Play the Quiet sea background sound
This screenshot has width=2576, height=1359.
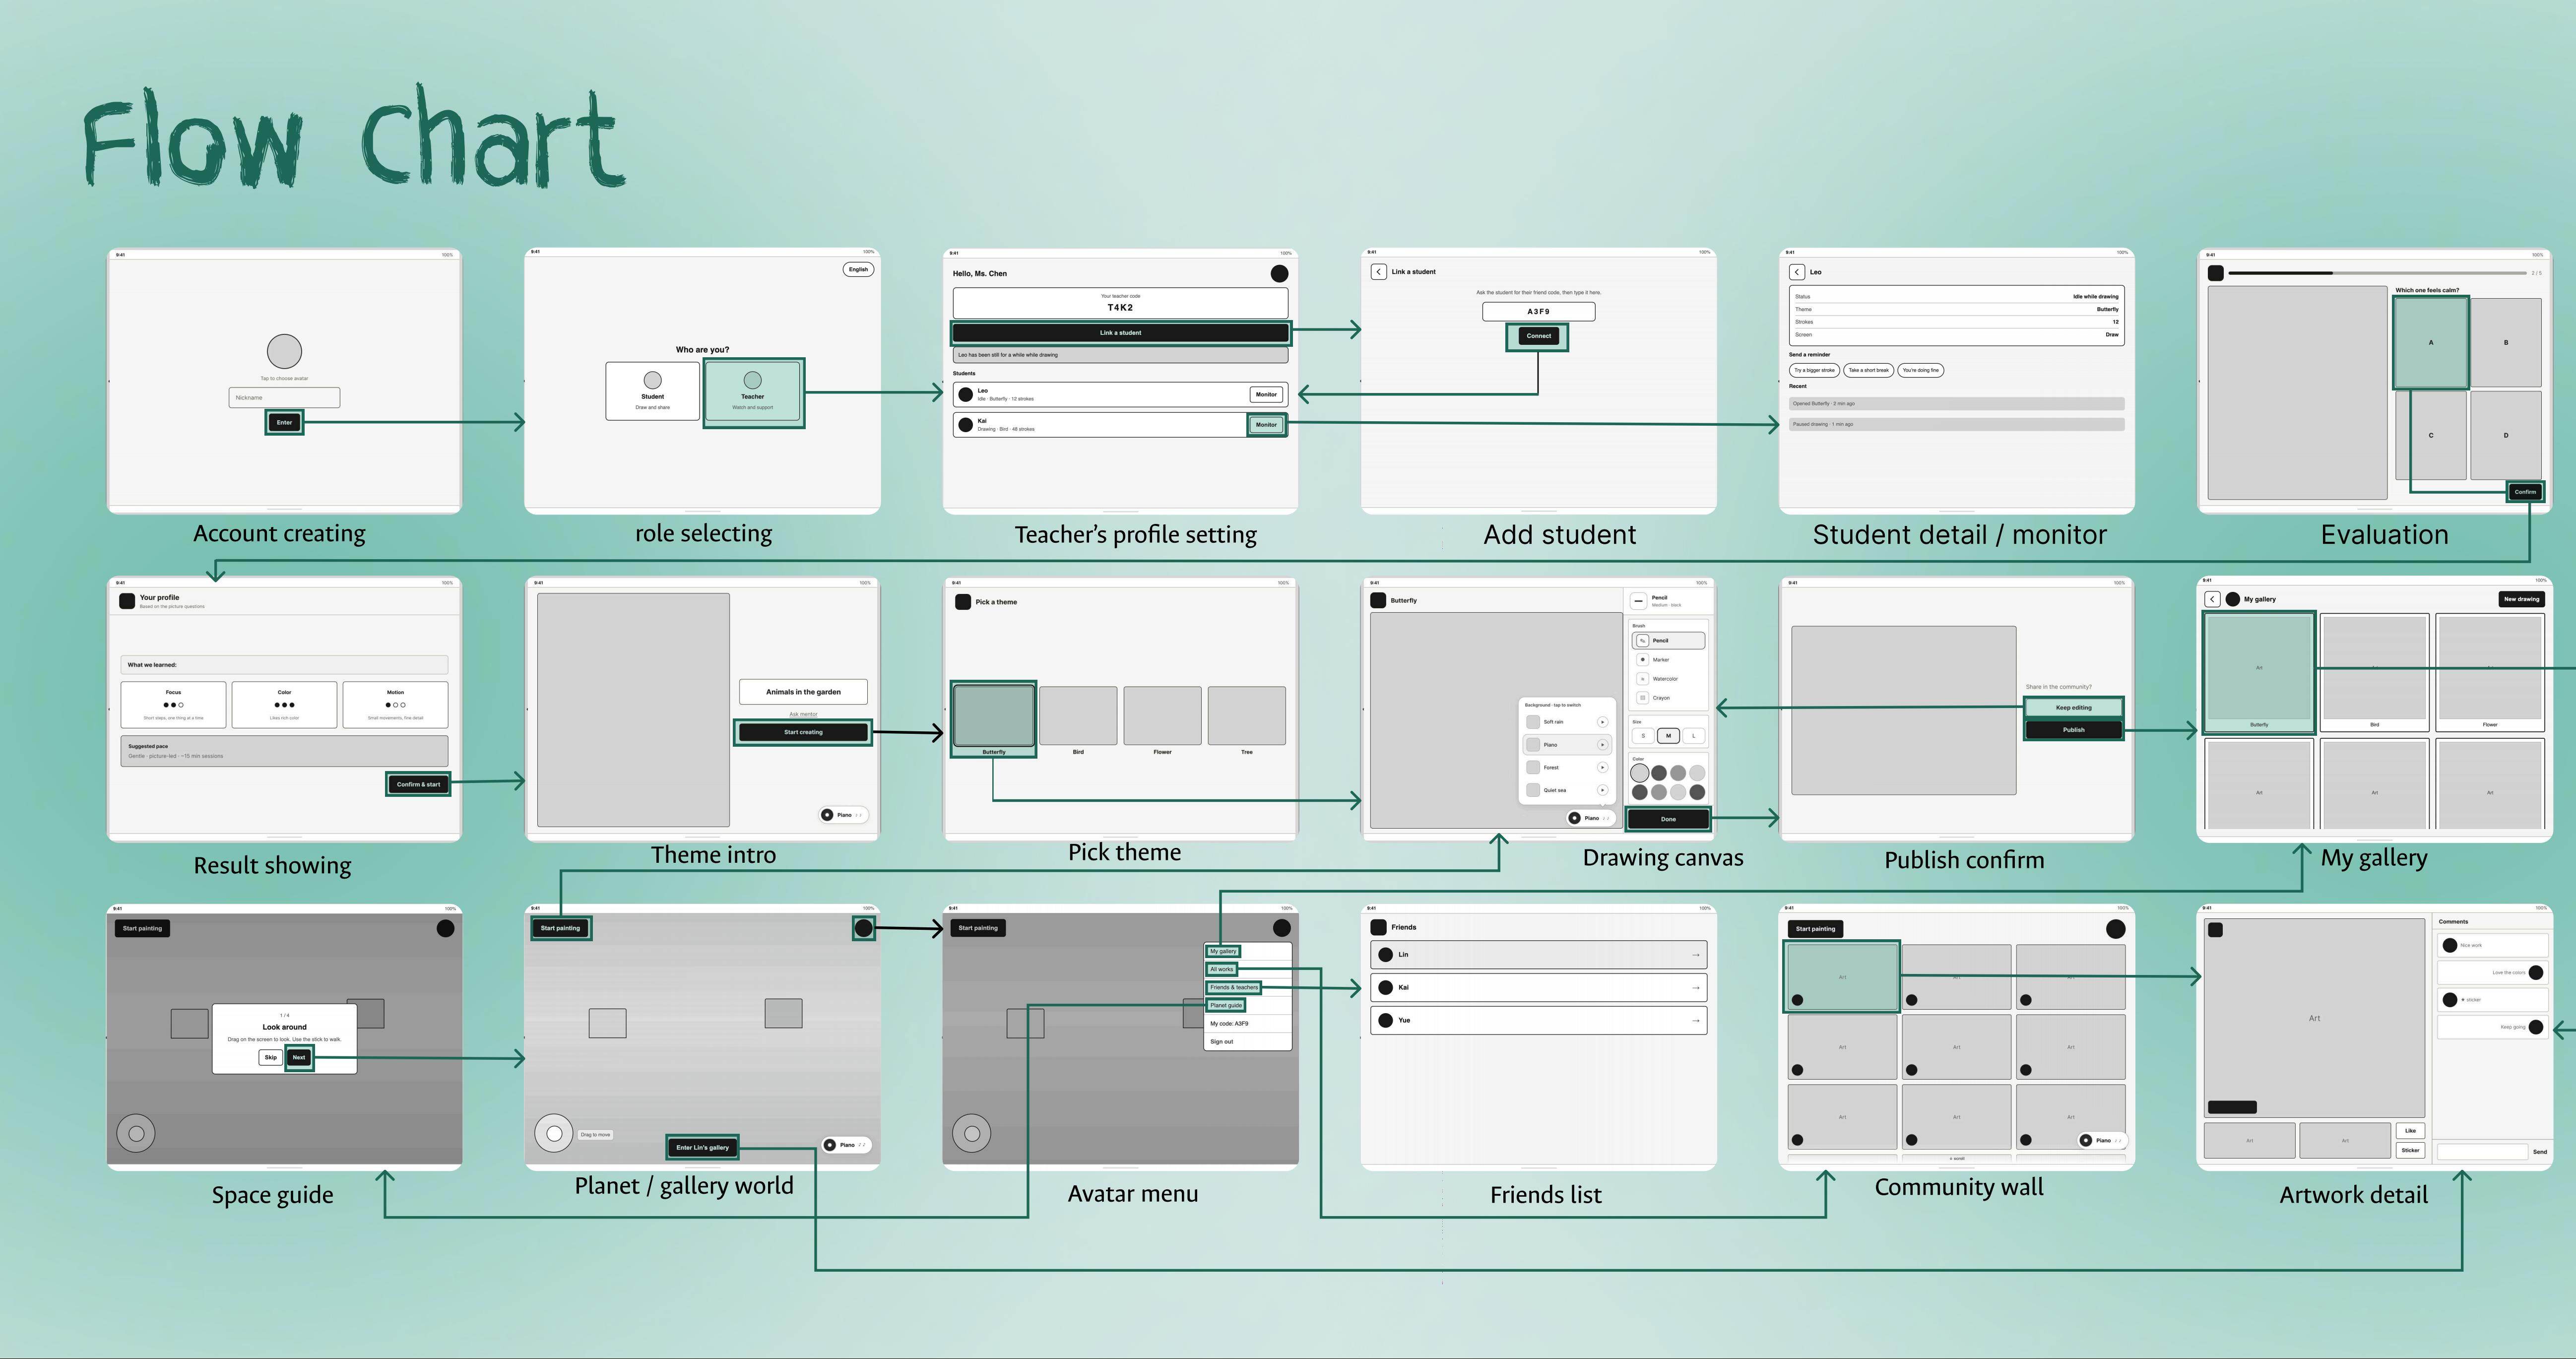1602,790
